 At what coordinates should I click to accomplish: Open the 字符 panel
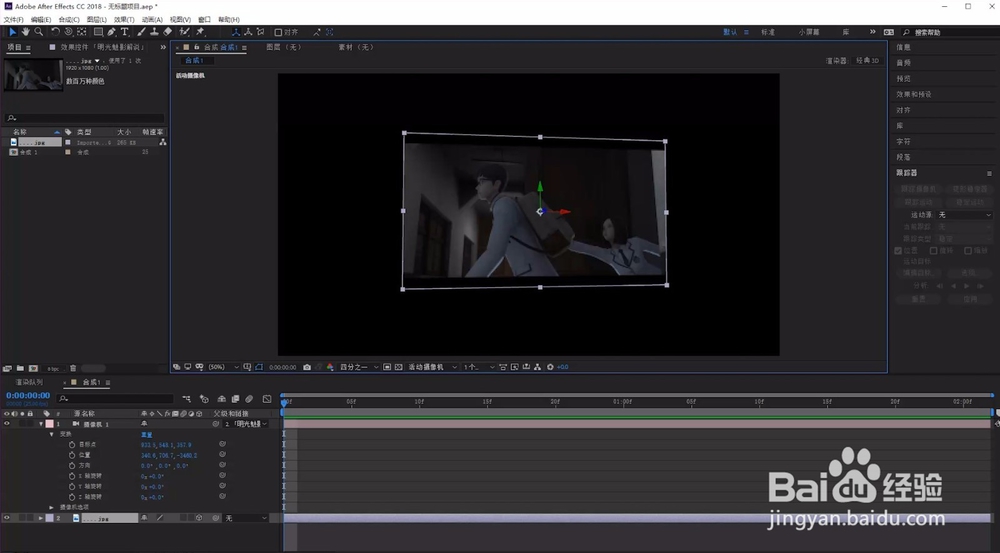[x=904, y=142]
